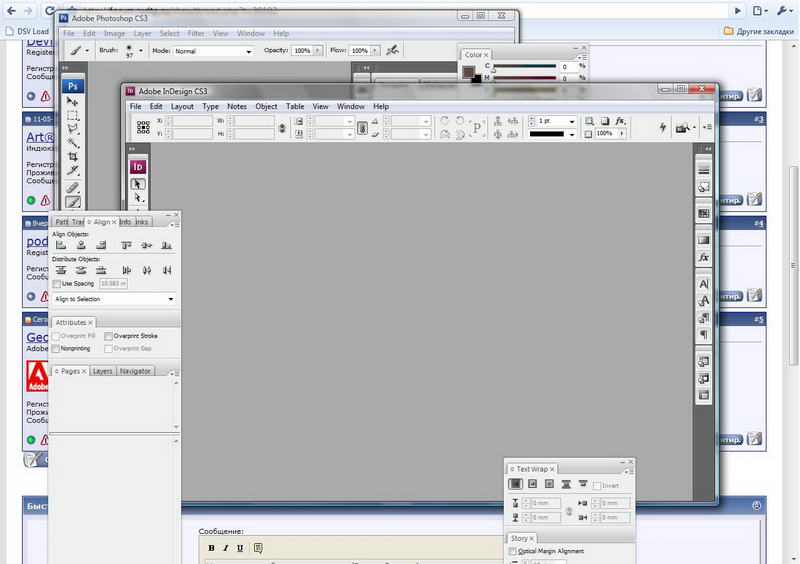Viewport: 800px width, 564px height.
Task: Select Jump object wrap icon
Action: [x=566, y=484]
